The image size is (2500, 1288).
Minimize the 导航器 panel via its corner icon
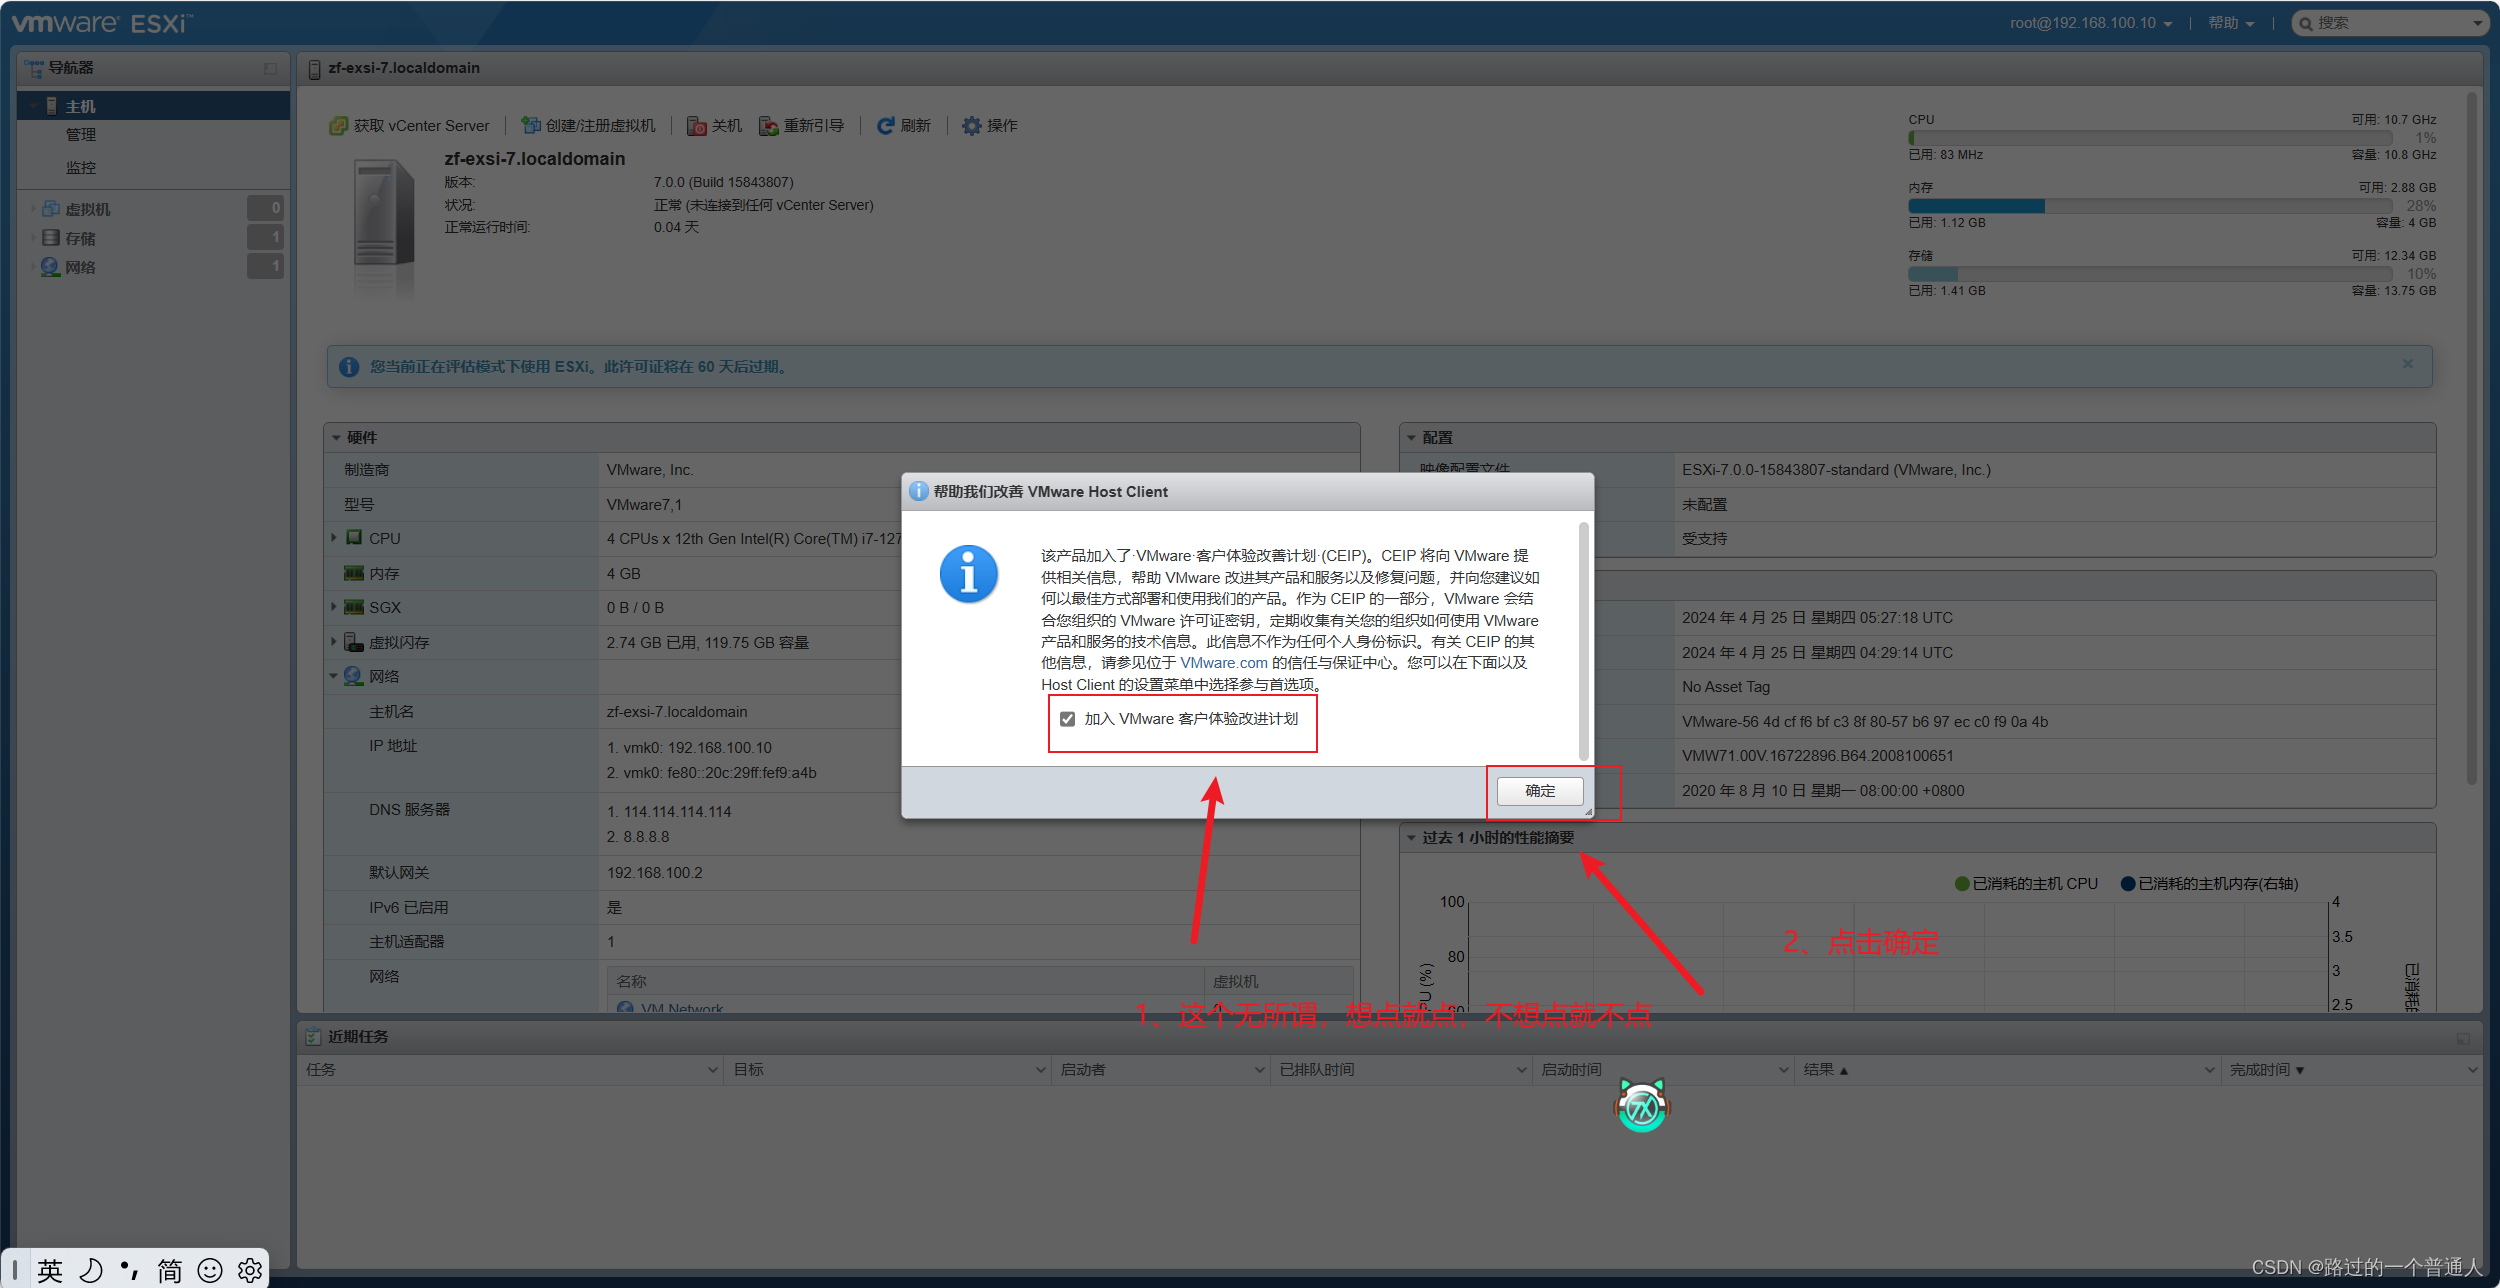click(270, 68)
